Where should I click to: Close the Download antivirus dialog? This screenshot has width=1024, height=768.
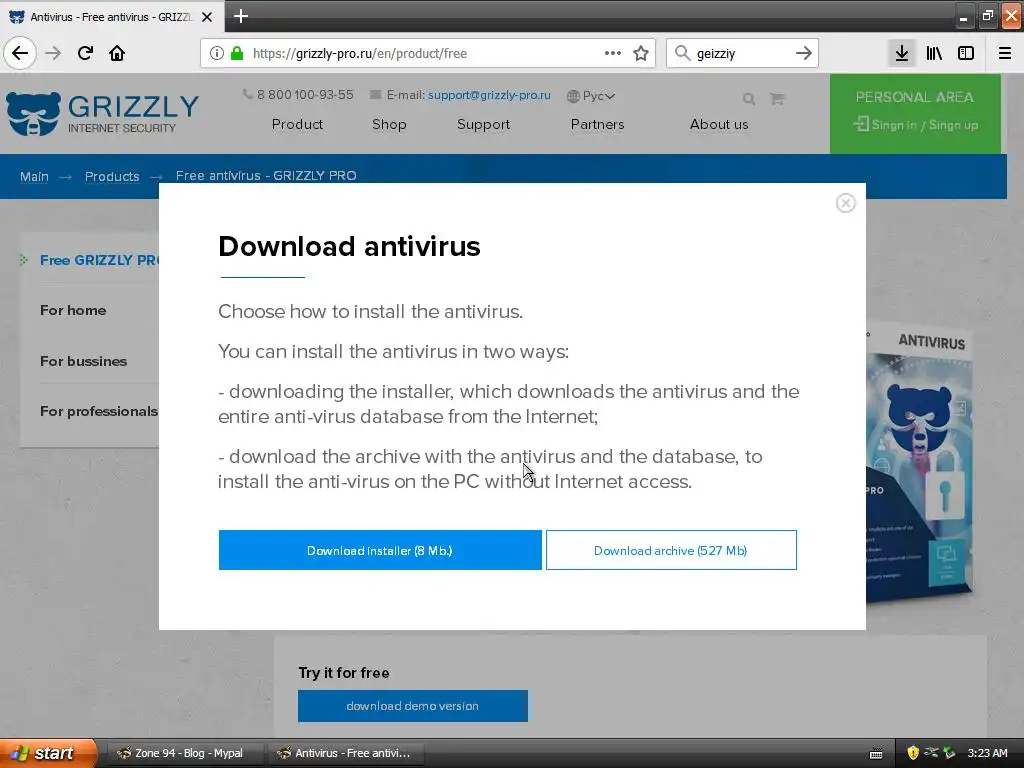click(x=846, y=203)
